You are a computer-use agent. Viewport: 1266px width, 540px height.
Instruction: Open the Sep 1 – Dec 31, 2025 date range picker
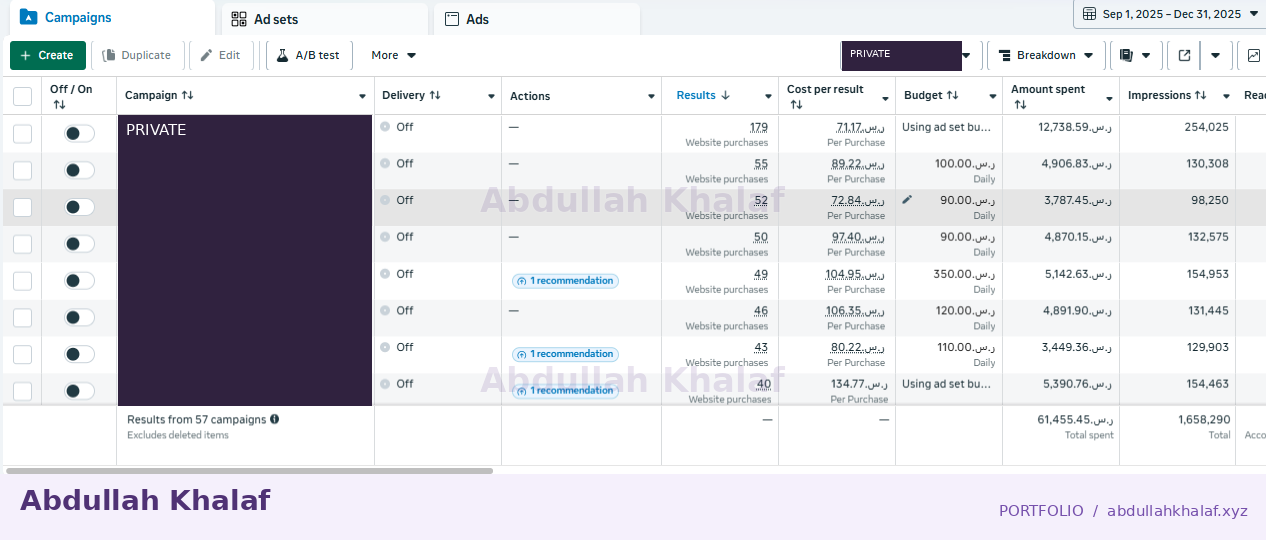click(1170, 14)
